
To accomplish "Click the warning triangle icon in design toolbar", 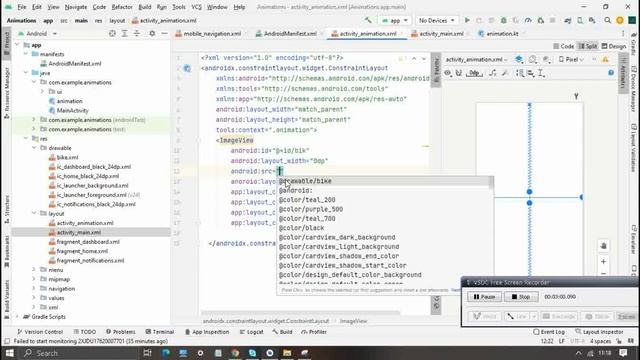I will click(x=605, y=60).
